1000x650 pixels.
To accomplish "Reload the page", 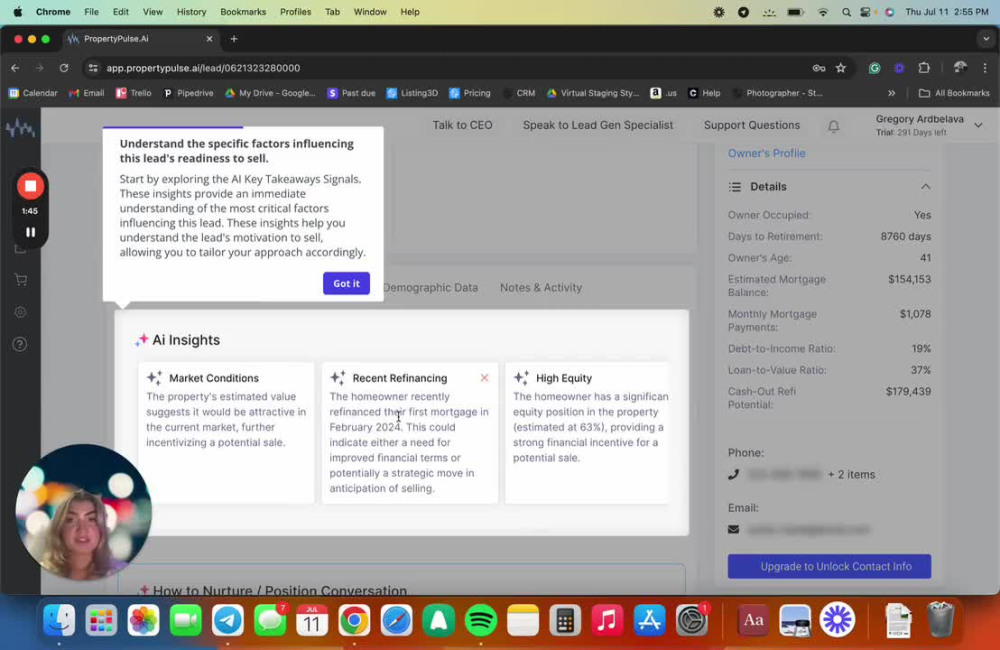I will click(64, 68).
